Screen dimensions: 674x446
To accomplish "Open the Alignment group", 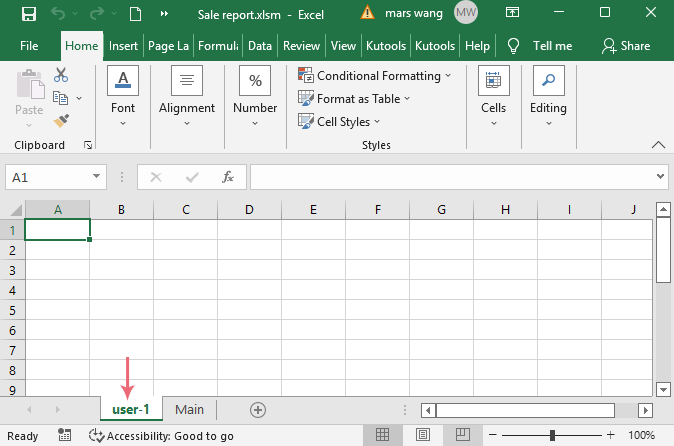I will coord(187,97).
